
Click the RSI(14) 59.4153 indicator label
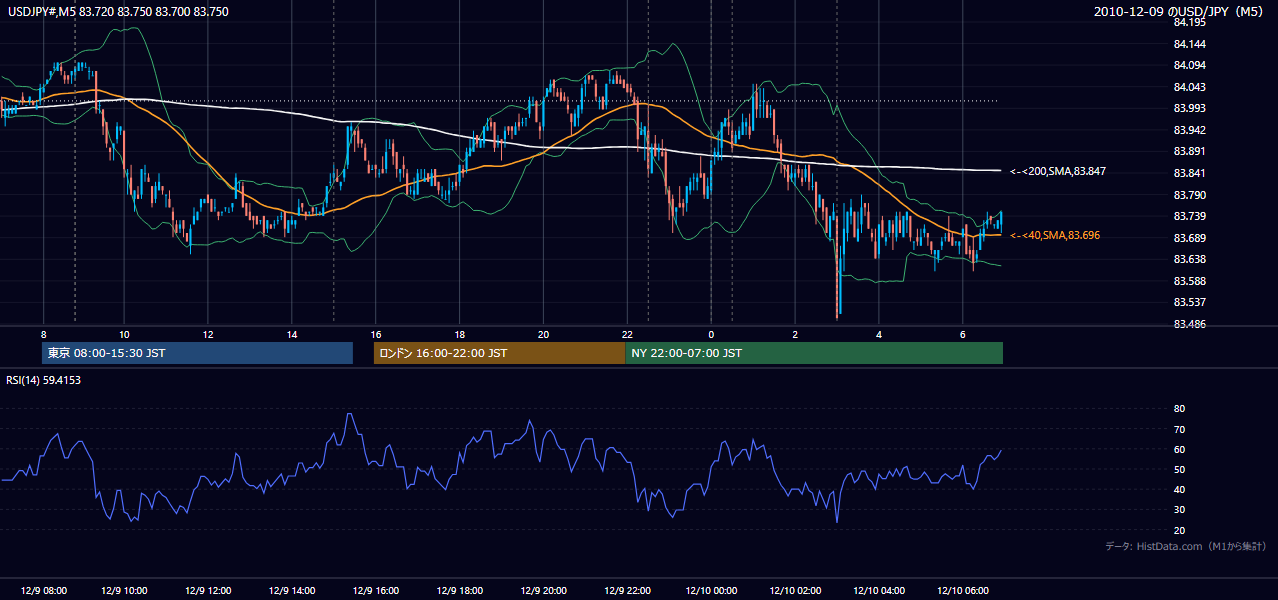pyautogui.click(x=44, y=380)
